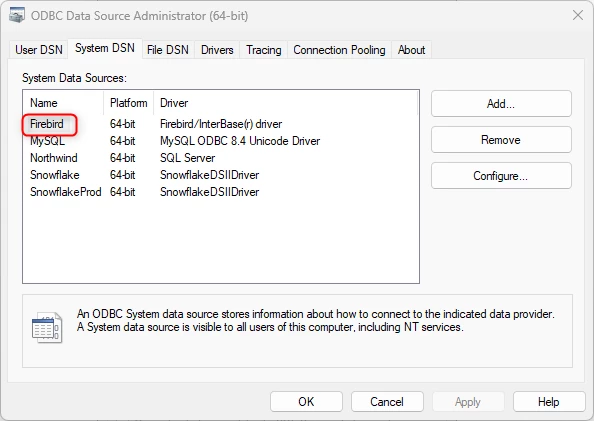Click the data source info icon
The image size is (594, 421).
pos(47,327)
